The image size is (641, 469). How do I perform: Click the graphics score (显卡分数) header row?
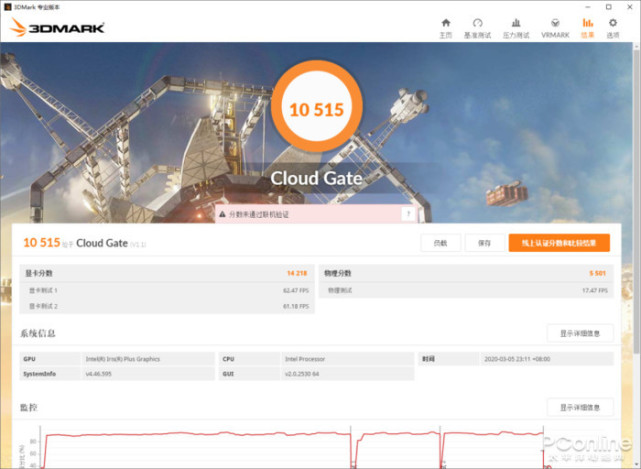click(167, 273)
